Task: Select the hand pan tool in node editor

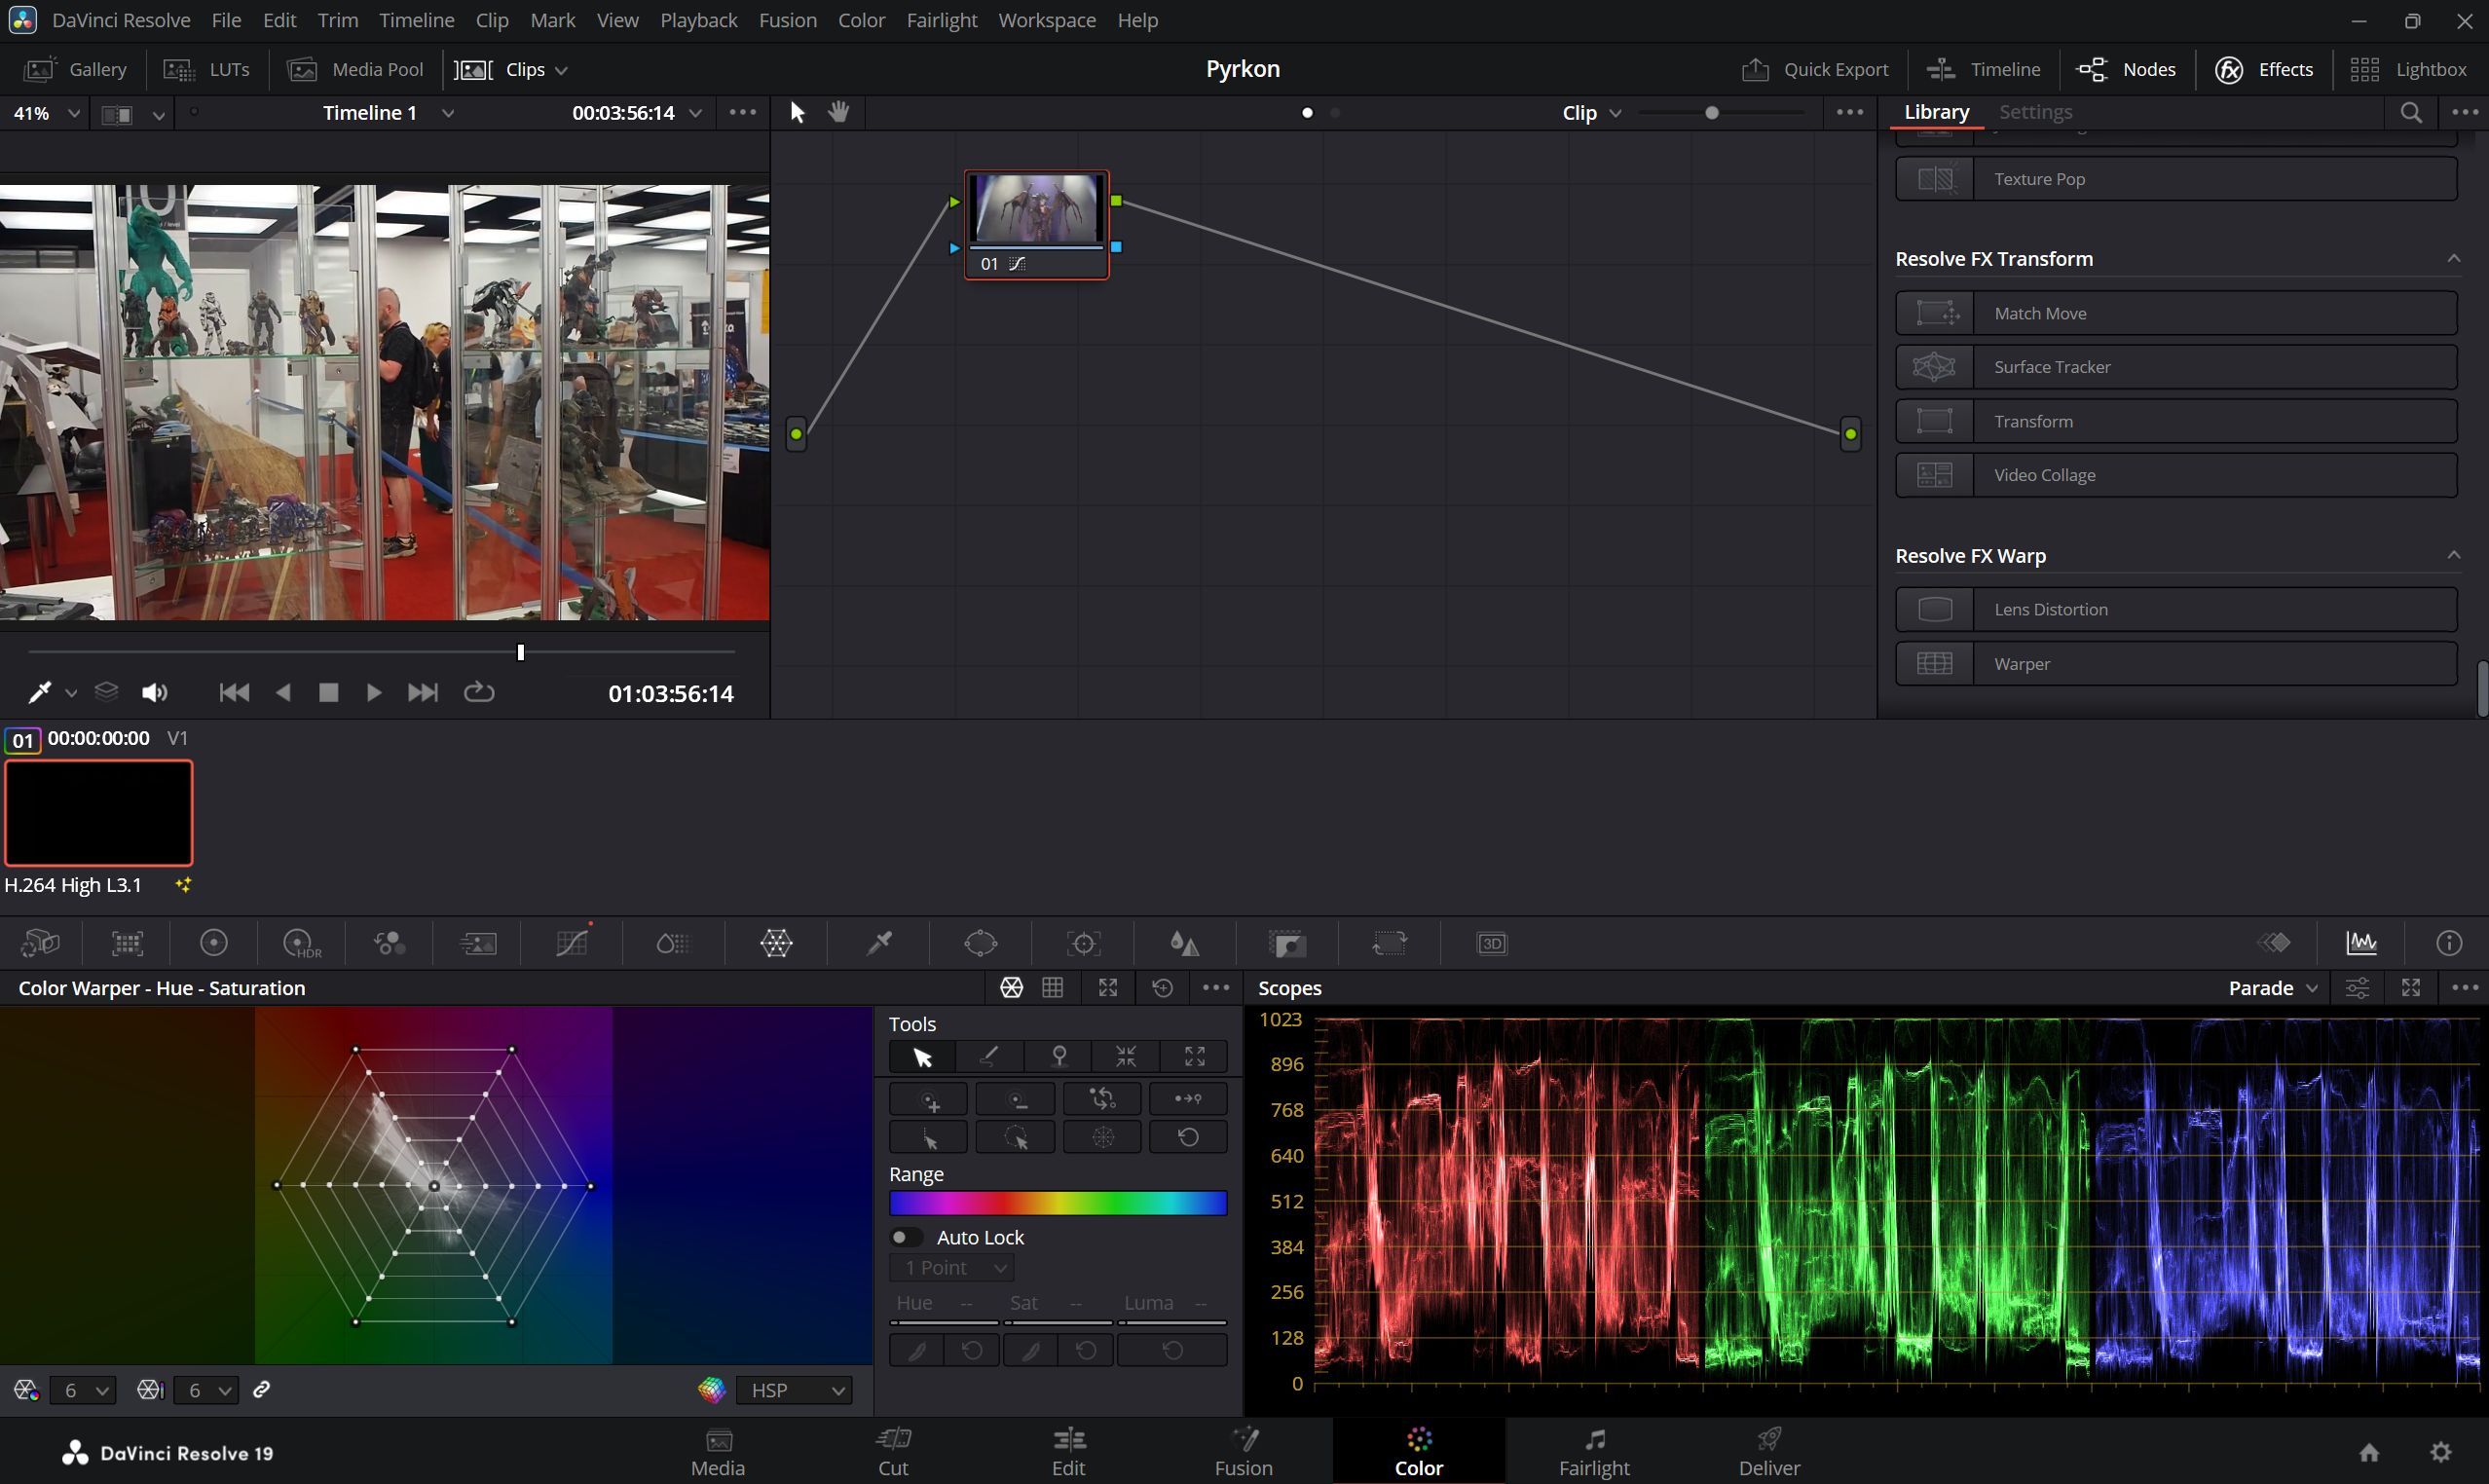Action: (x=838, y=112)
